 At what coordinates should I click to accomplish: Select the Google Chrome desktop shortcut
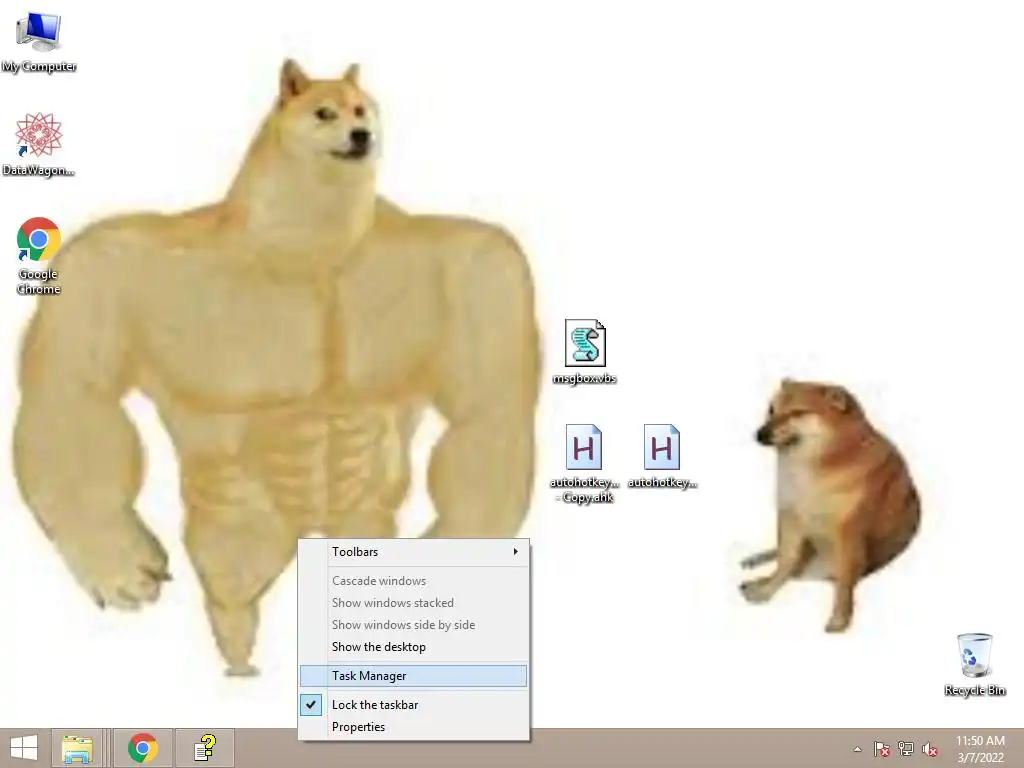click(x=39, y=255)
